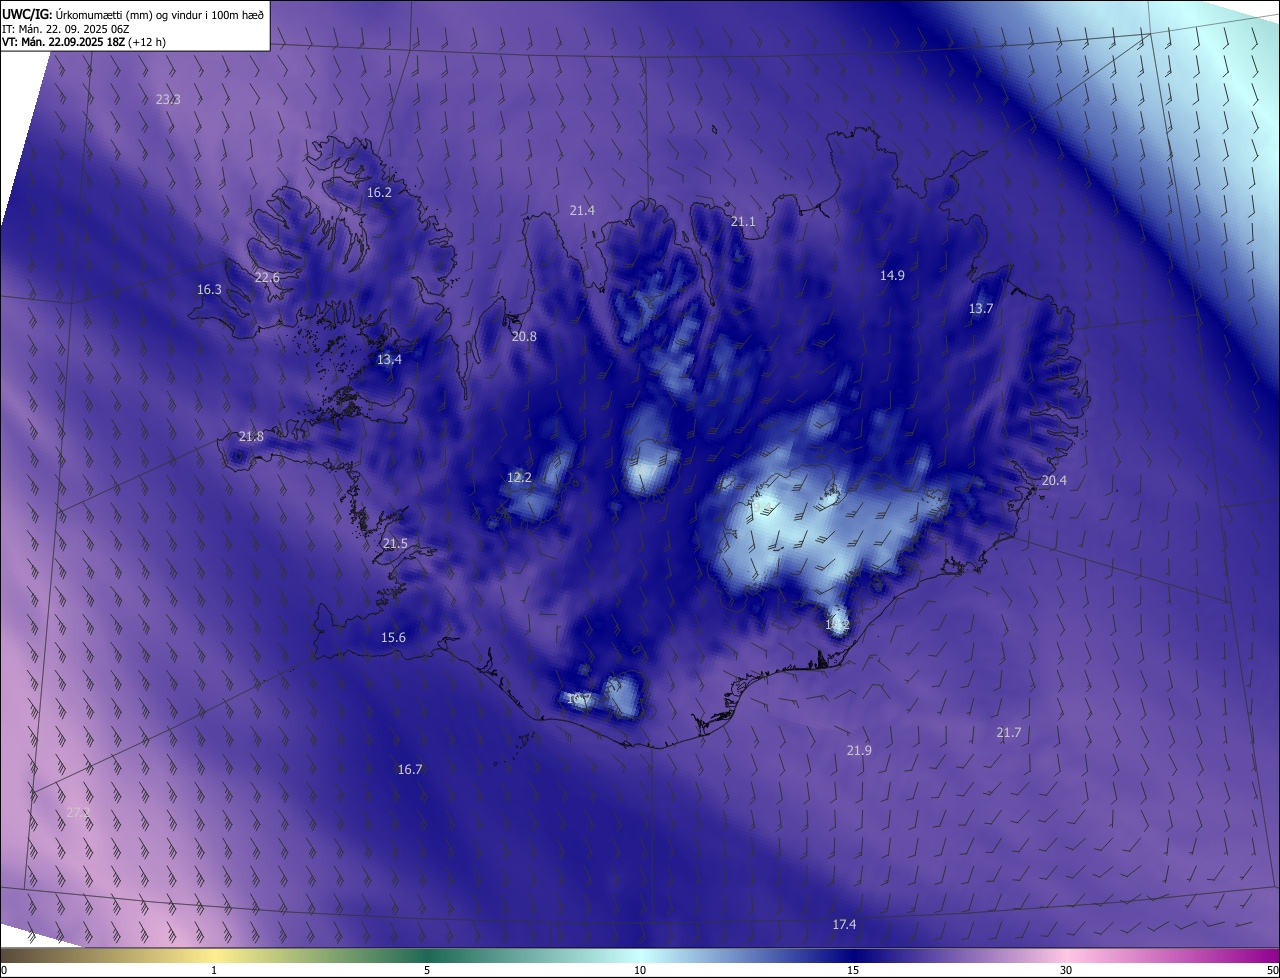Select the 21.5 value on the west coast
The width and height of the screenshot is (1280, 978).
coord(395,543)
